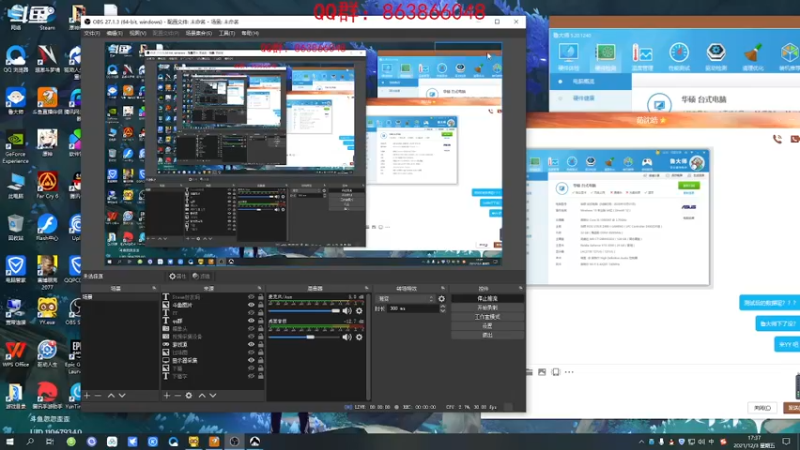This screenshot has height=450, width=800.
Task: Open source properties gear below sources list
Action: (x=189, y=395)
